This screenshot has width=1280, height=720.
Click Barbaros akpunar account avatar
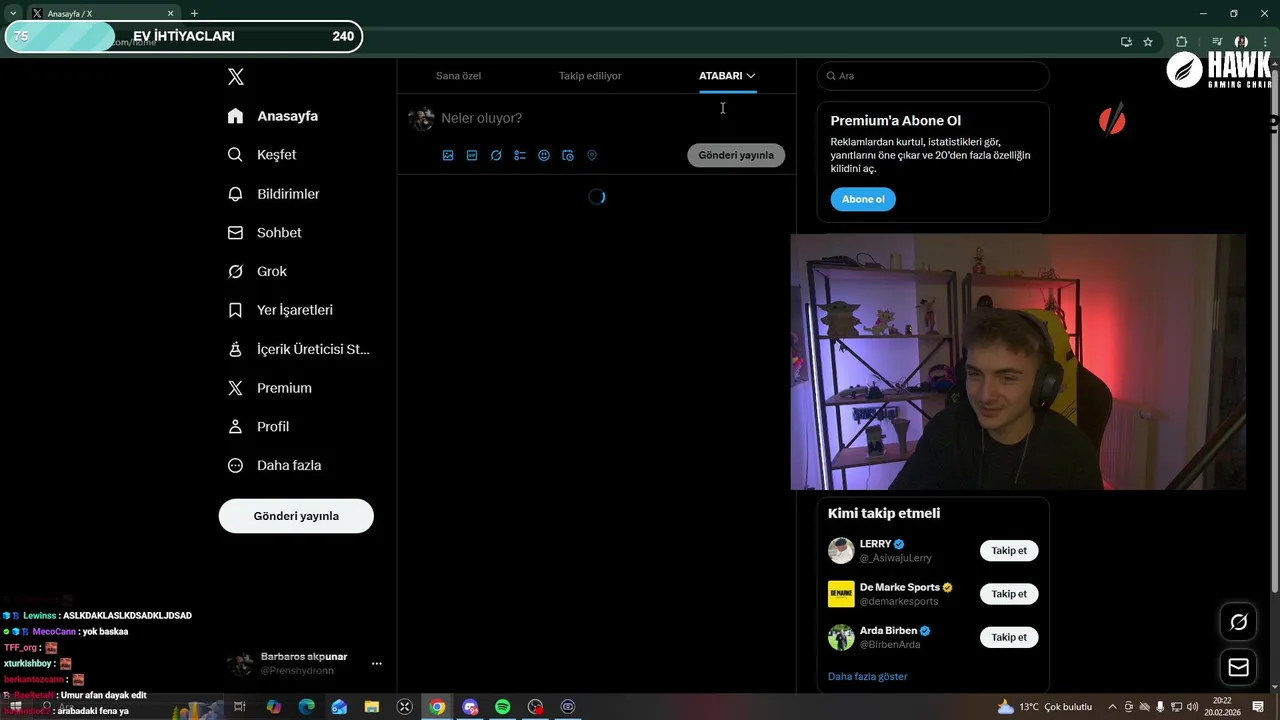click(240, 663)
